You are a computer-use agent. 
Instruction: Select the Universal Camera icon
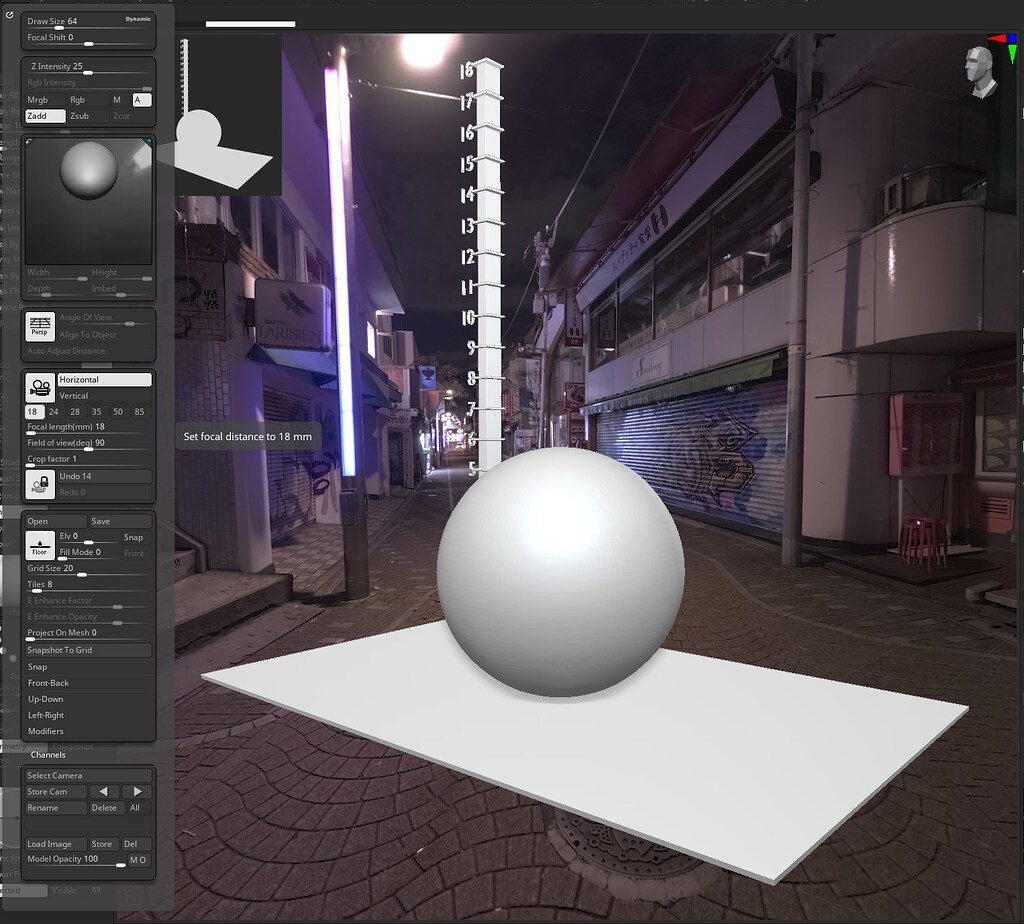tap(40, 386)
